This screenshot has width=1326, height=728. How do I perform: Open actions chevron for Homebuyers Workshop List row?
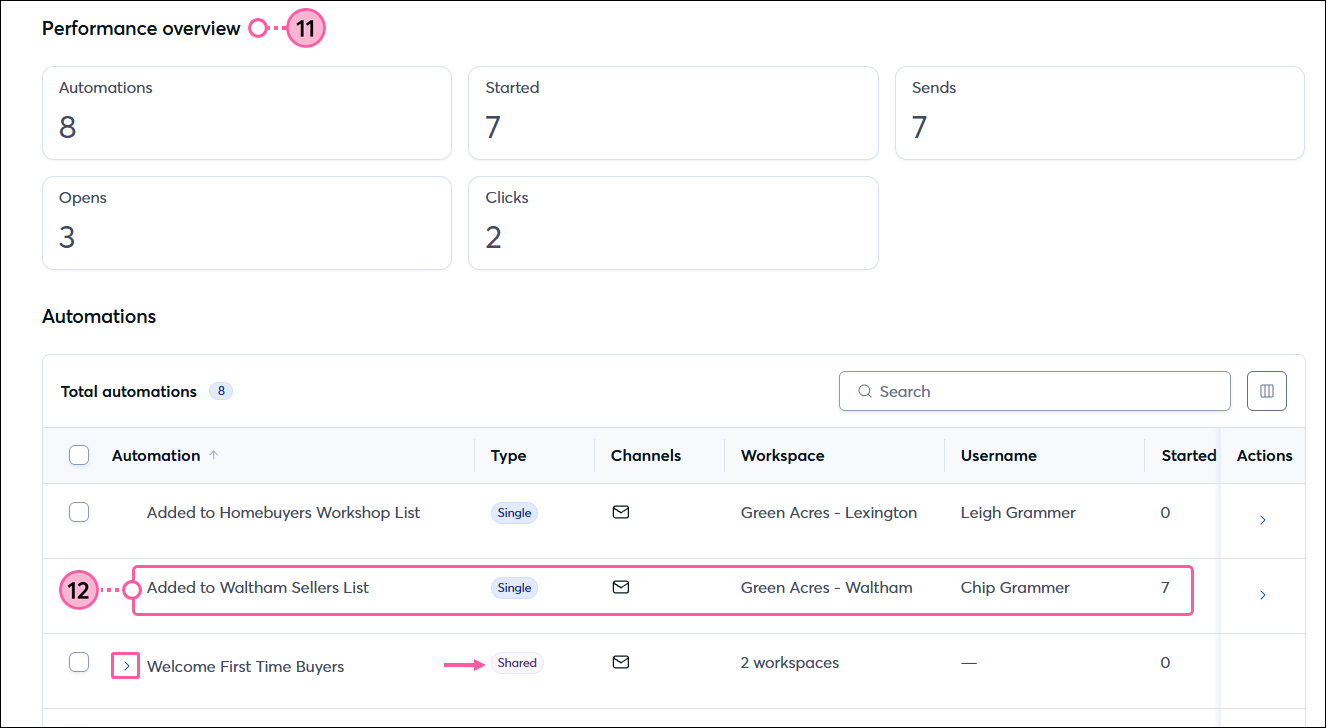1263,520
